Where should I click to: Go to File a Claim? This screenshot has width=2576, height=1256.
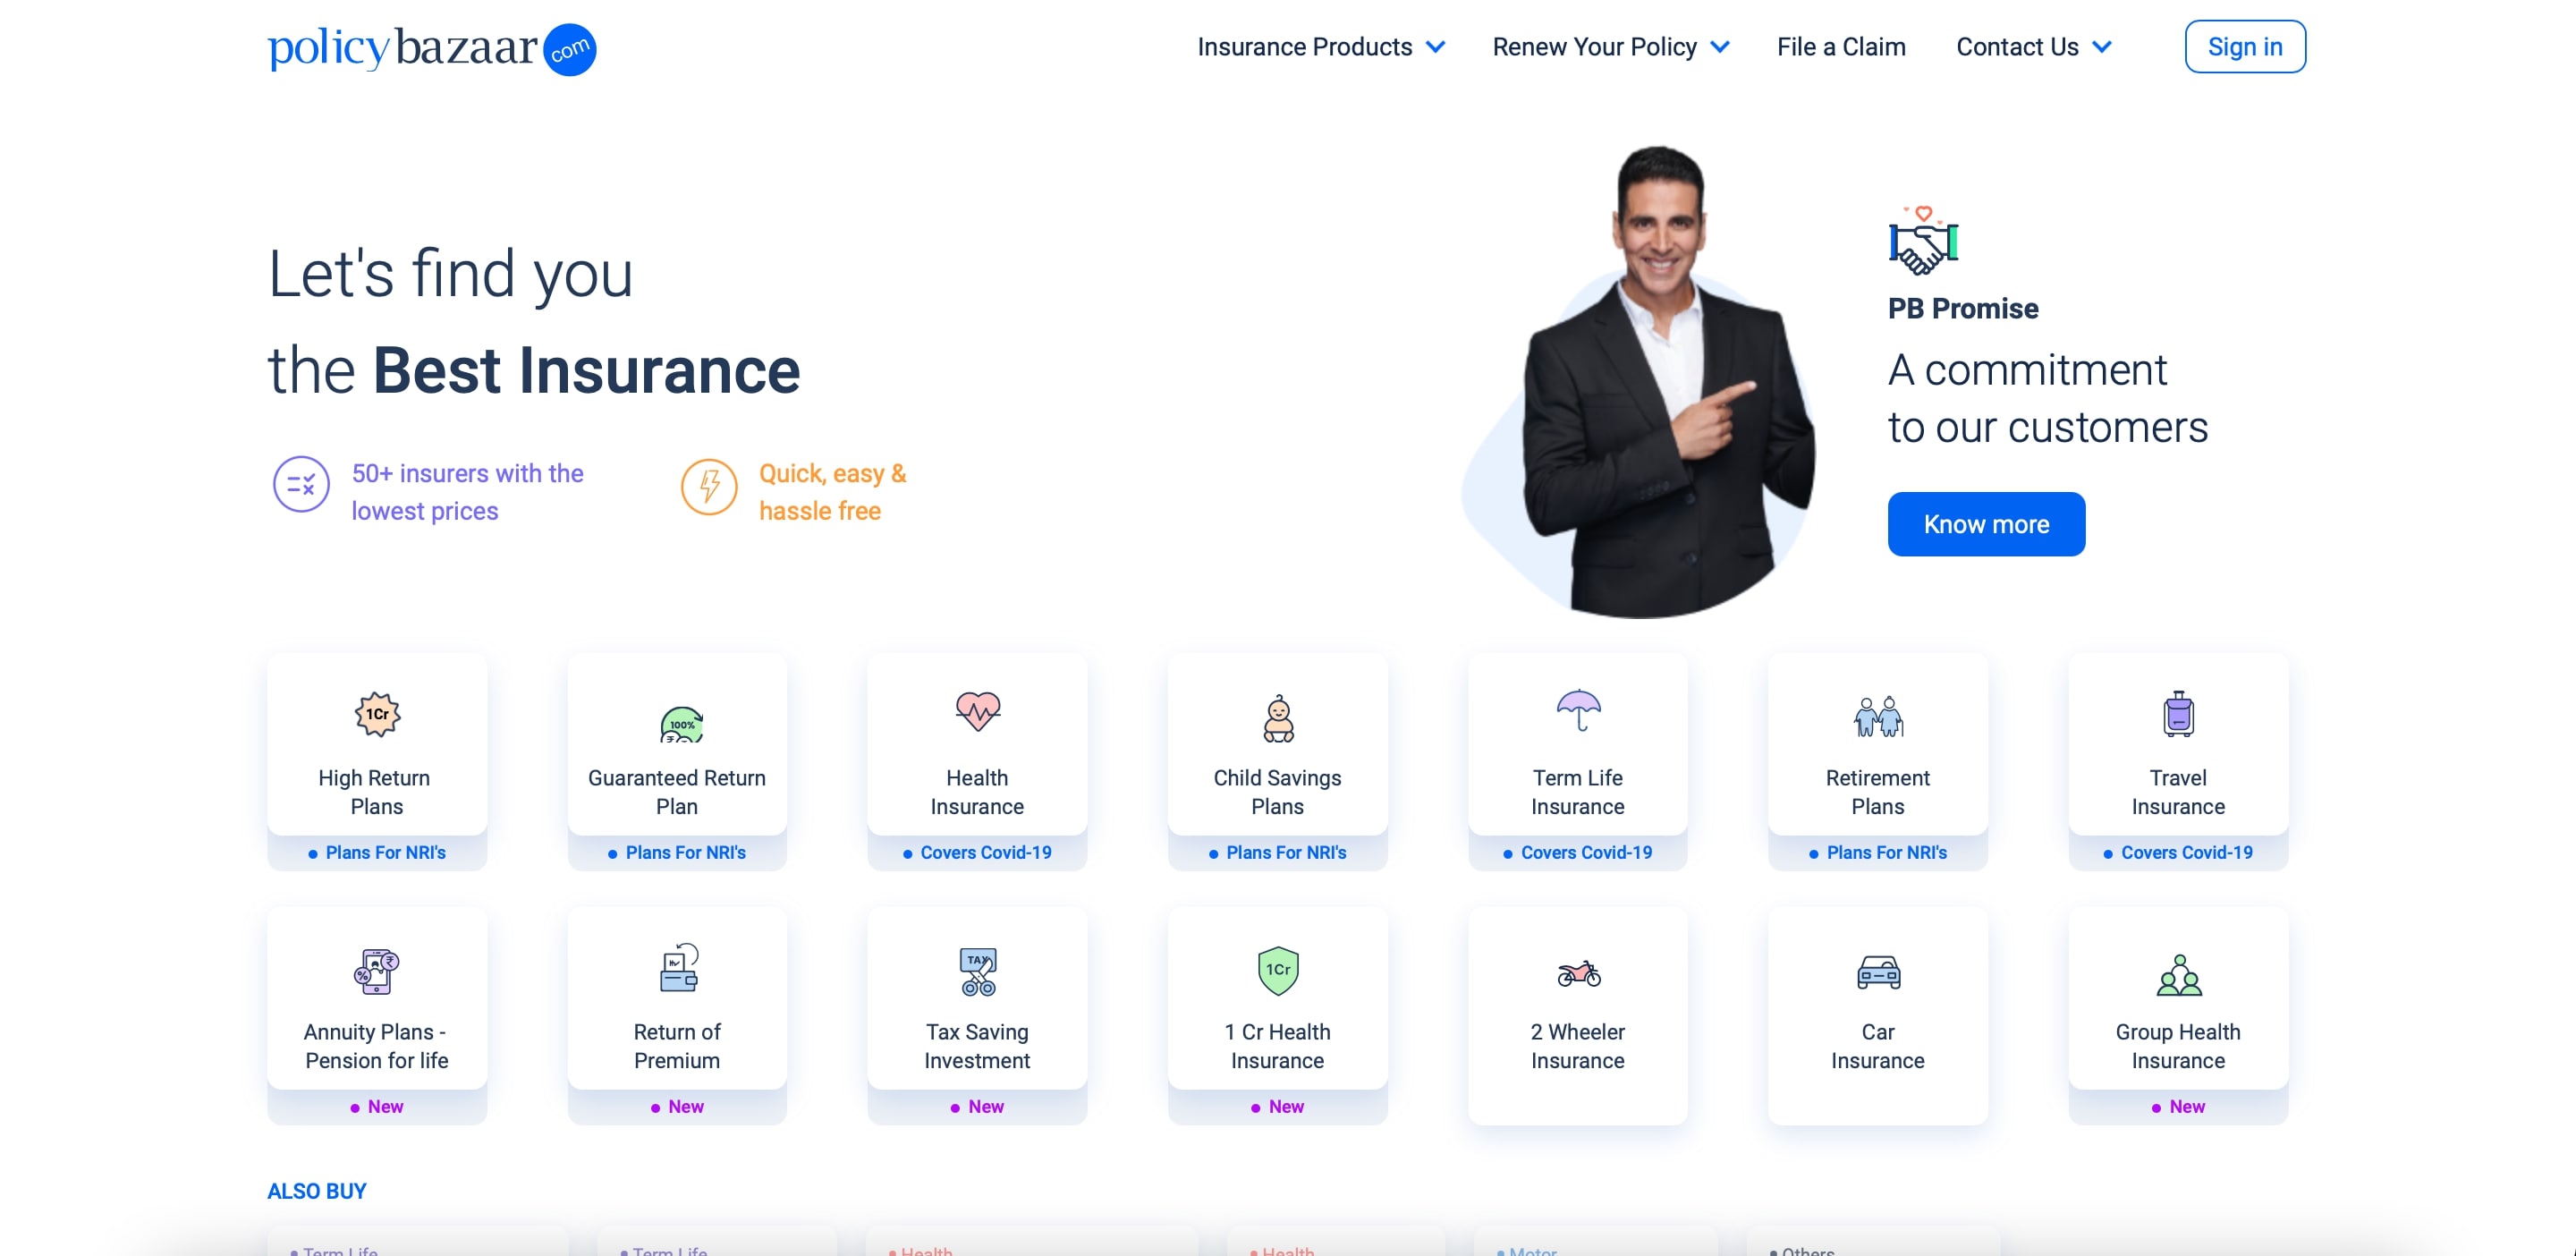1841,47
